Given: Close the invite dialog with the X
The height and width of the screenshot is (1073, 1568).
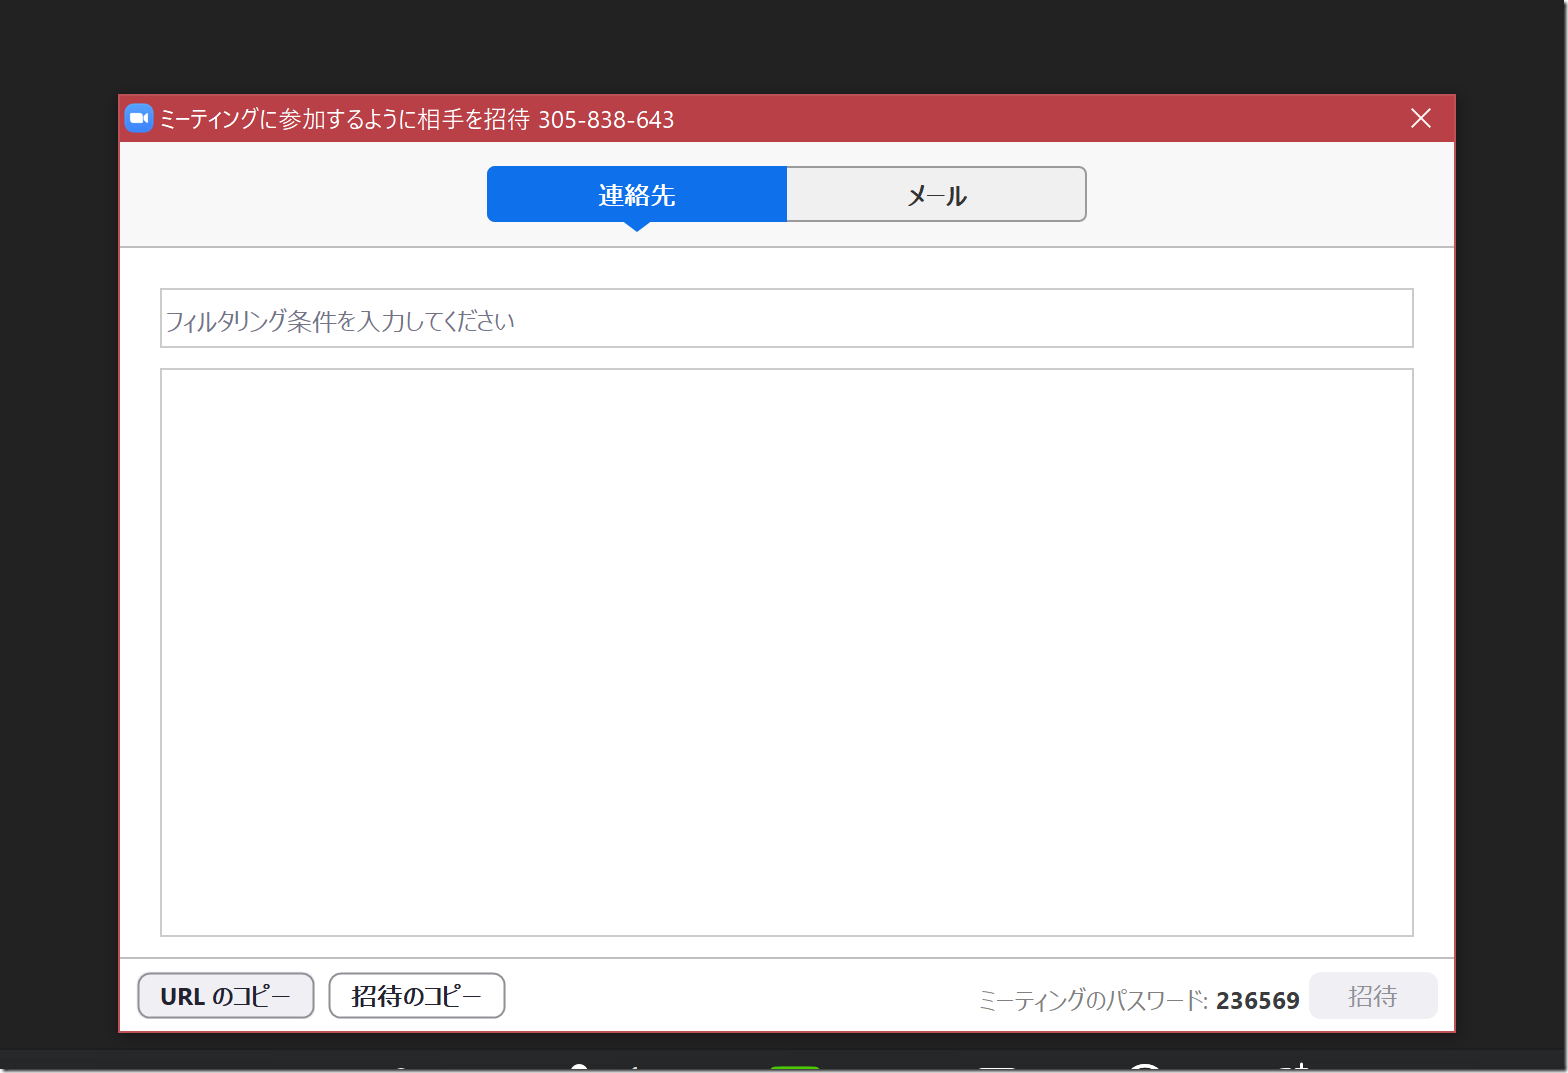Looking at the screenshot, I should coord(1421,119).
